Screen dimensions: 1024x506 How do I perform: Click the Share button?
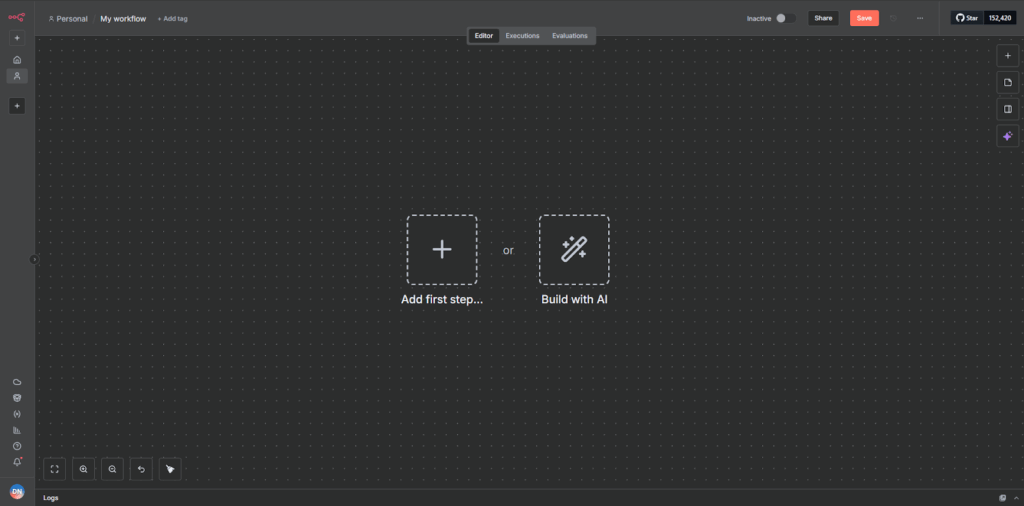pyautogui.click(x=823, y=18)
